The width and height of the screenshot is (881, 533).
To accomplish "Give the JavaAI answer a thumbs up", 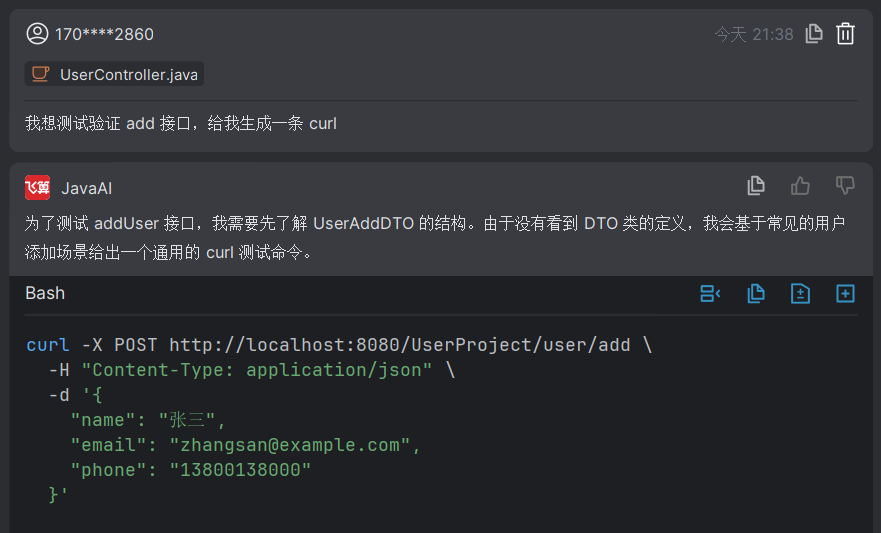I will [x=800, y=186].
